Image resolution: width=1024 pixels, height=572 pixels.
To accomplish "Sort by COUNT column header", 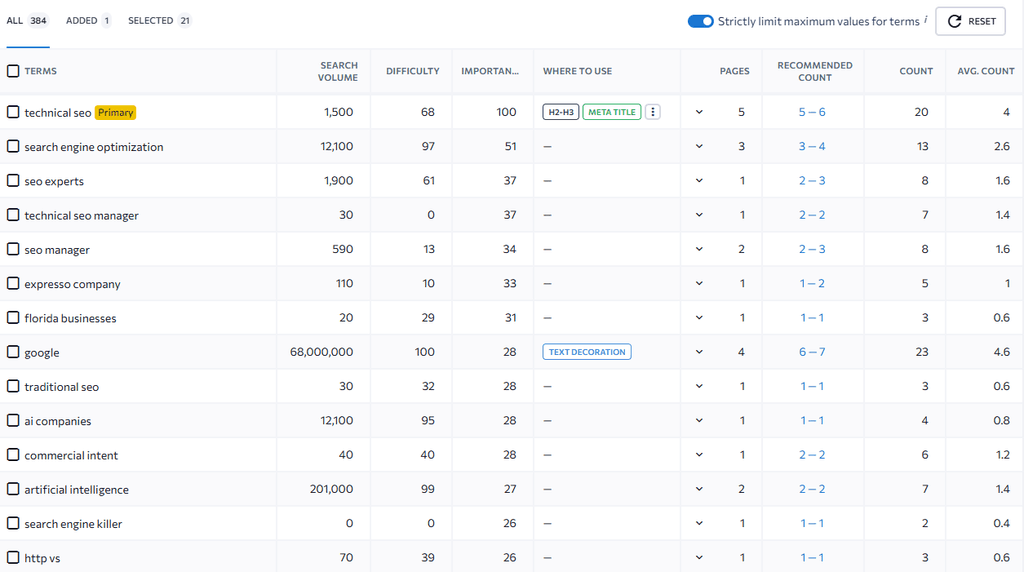I will [x=916, y=71].
